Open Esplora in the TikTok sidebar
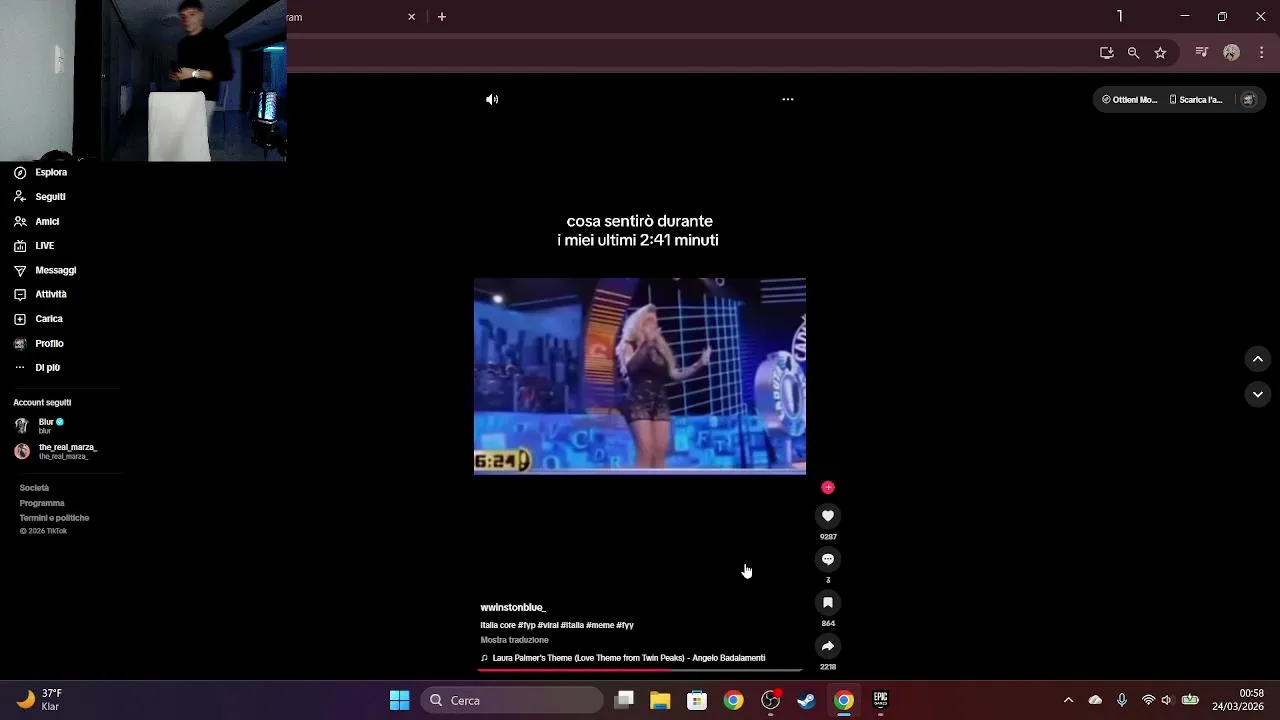 click(41, 172)
